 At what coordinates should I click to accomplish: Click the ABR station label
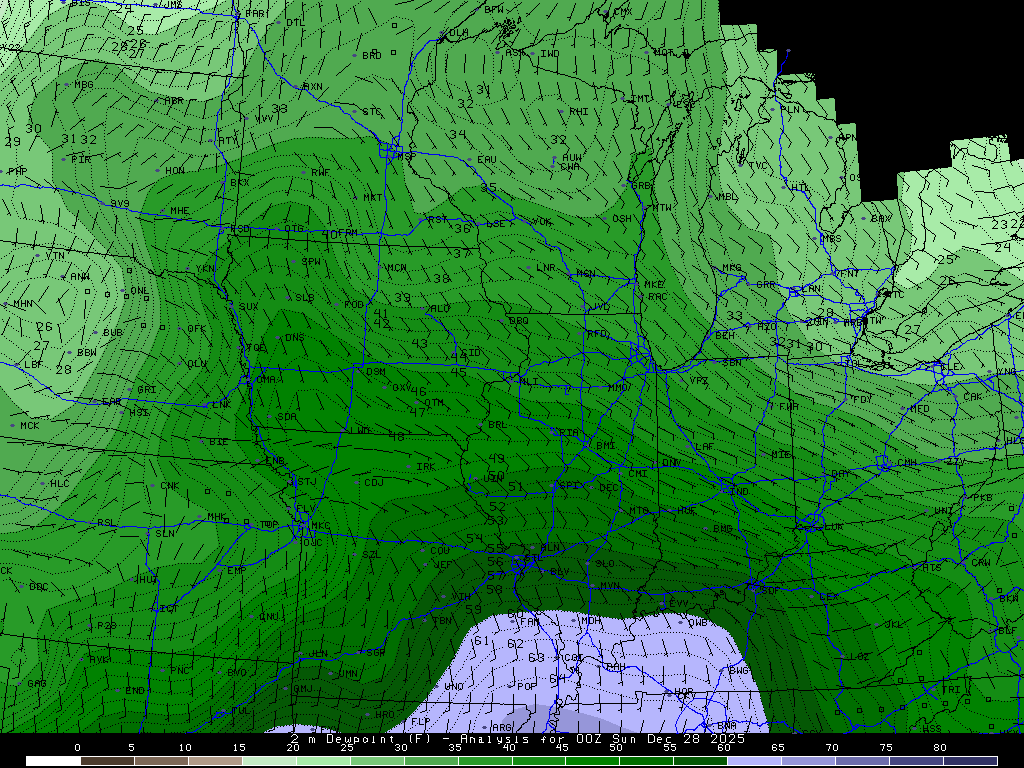(x=174, y=101)
